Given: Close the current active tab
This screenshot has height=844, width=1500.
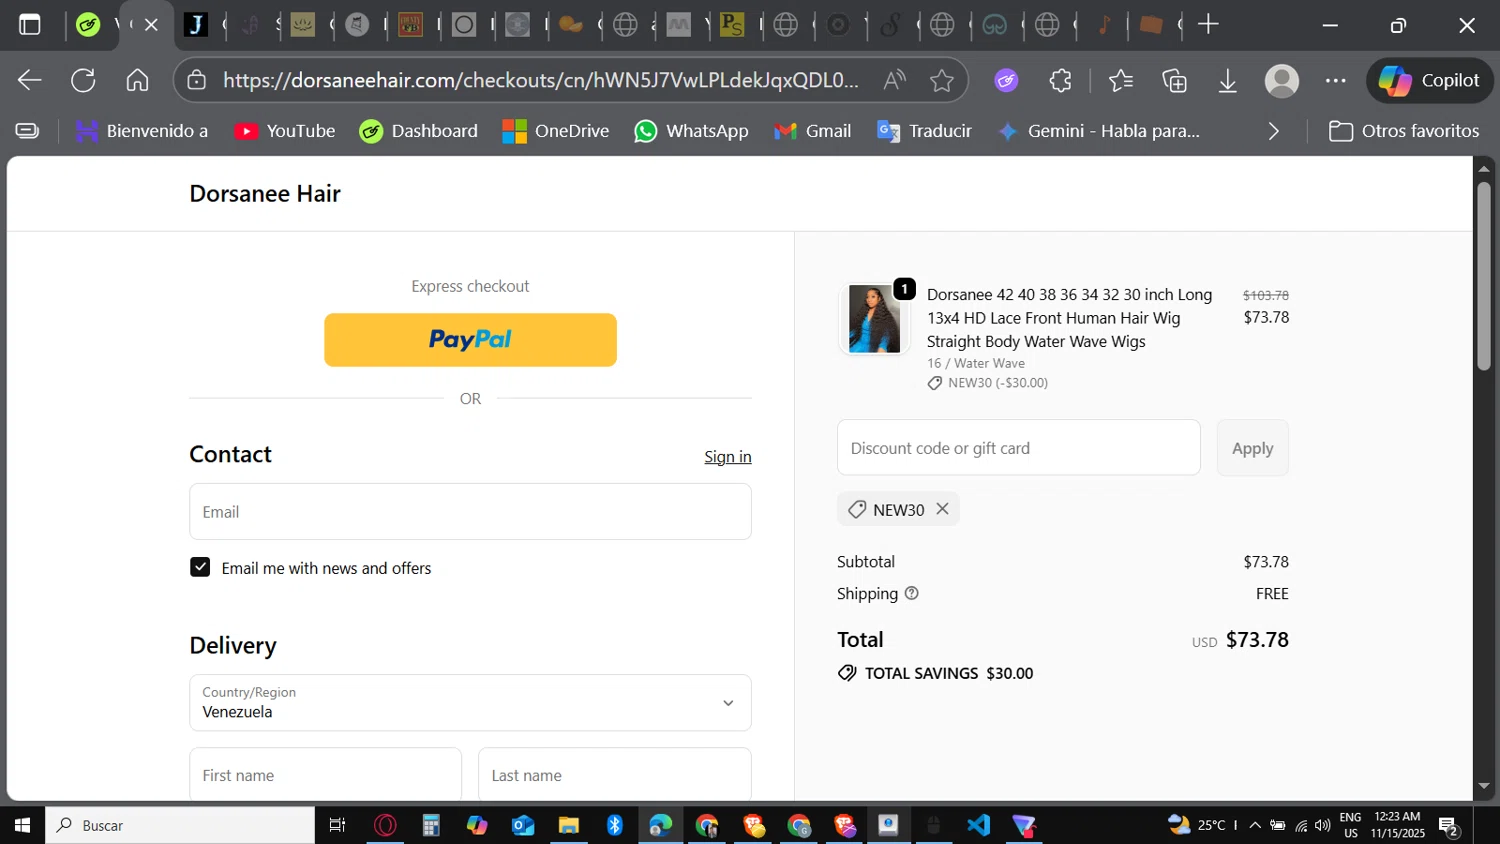Looking at the screenshot, I should coord(151,25).
